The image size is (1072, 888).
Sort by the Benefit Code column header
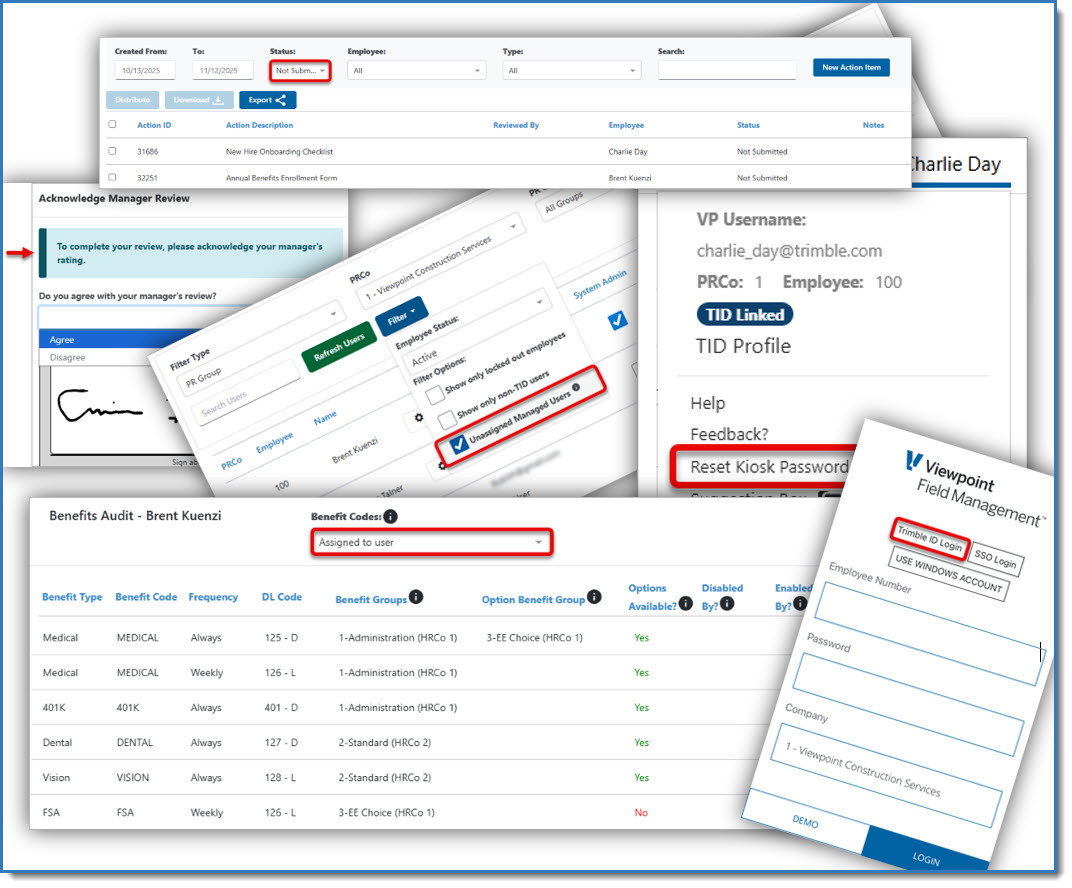tap(146, 597)
